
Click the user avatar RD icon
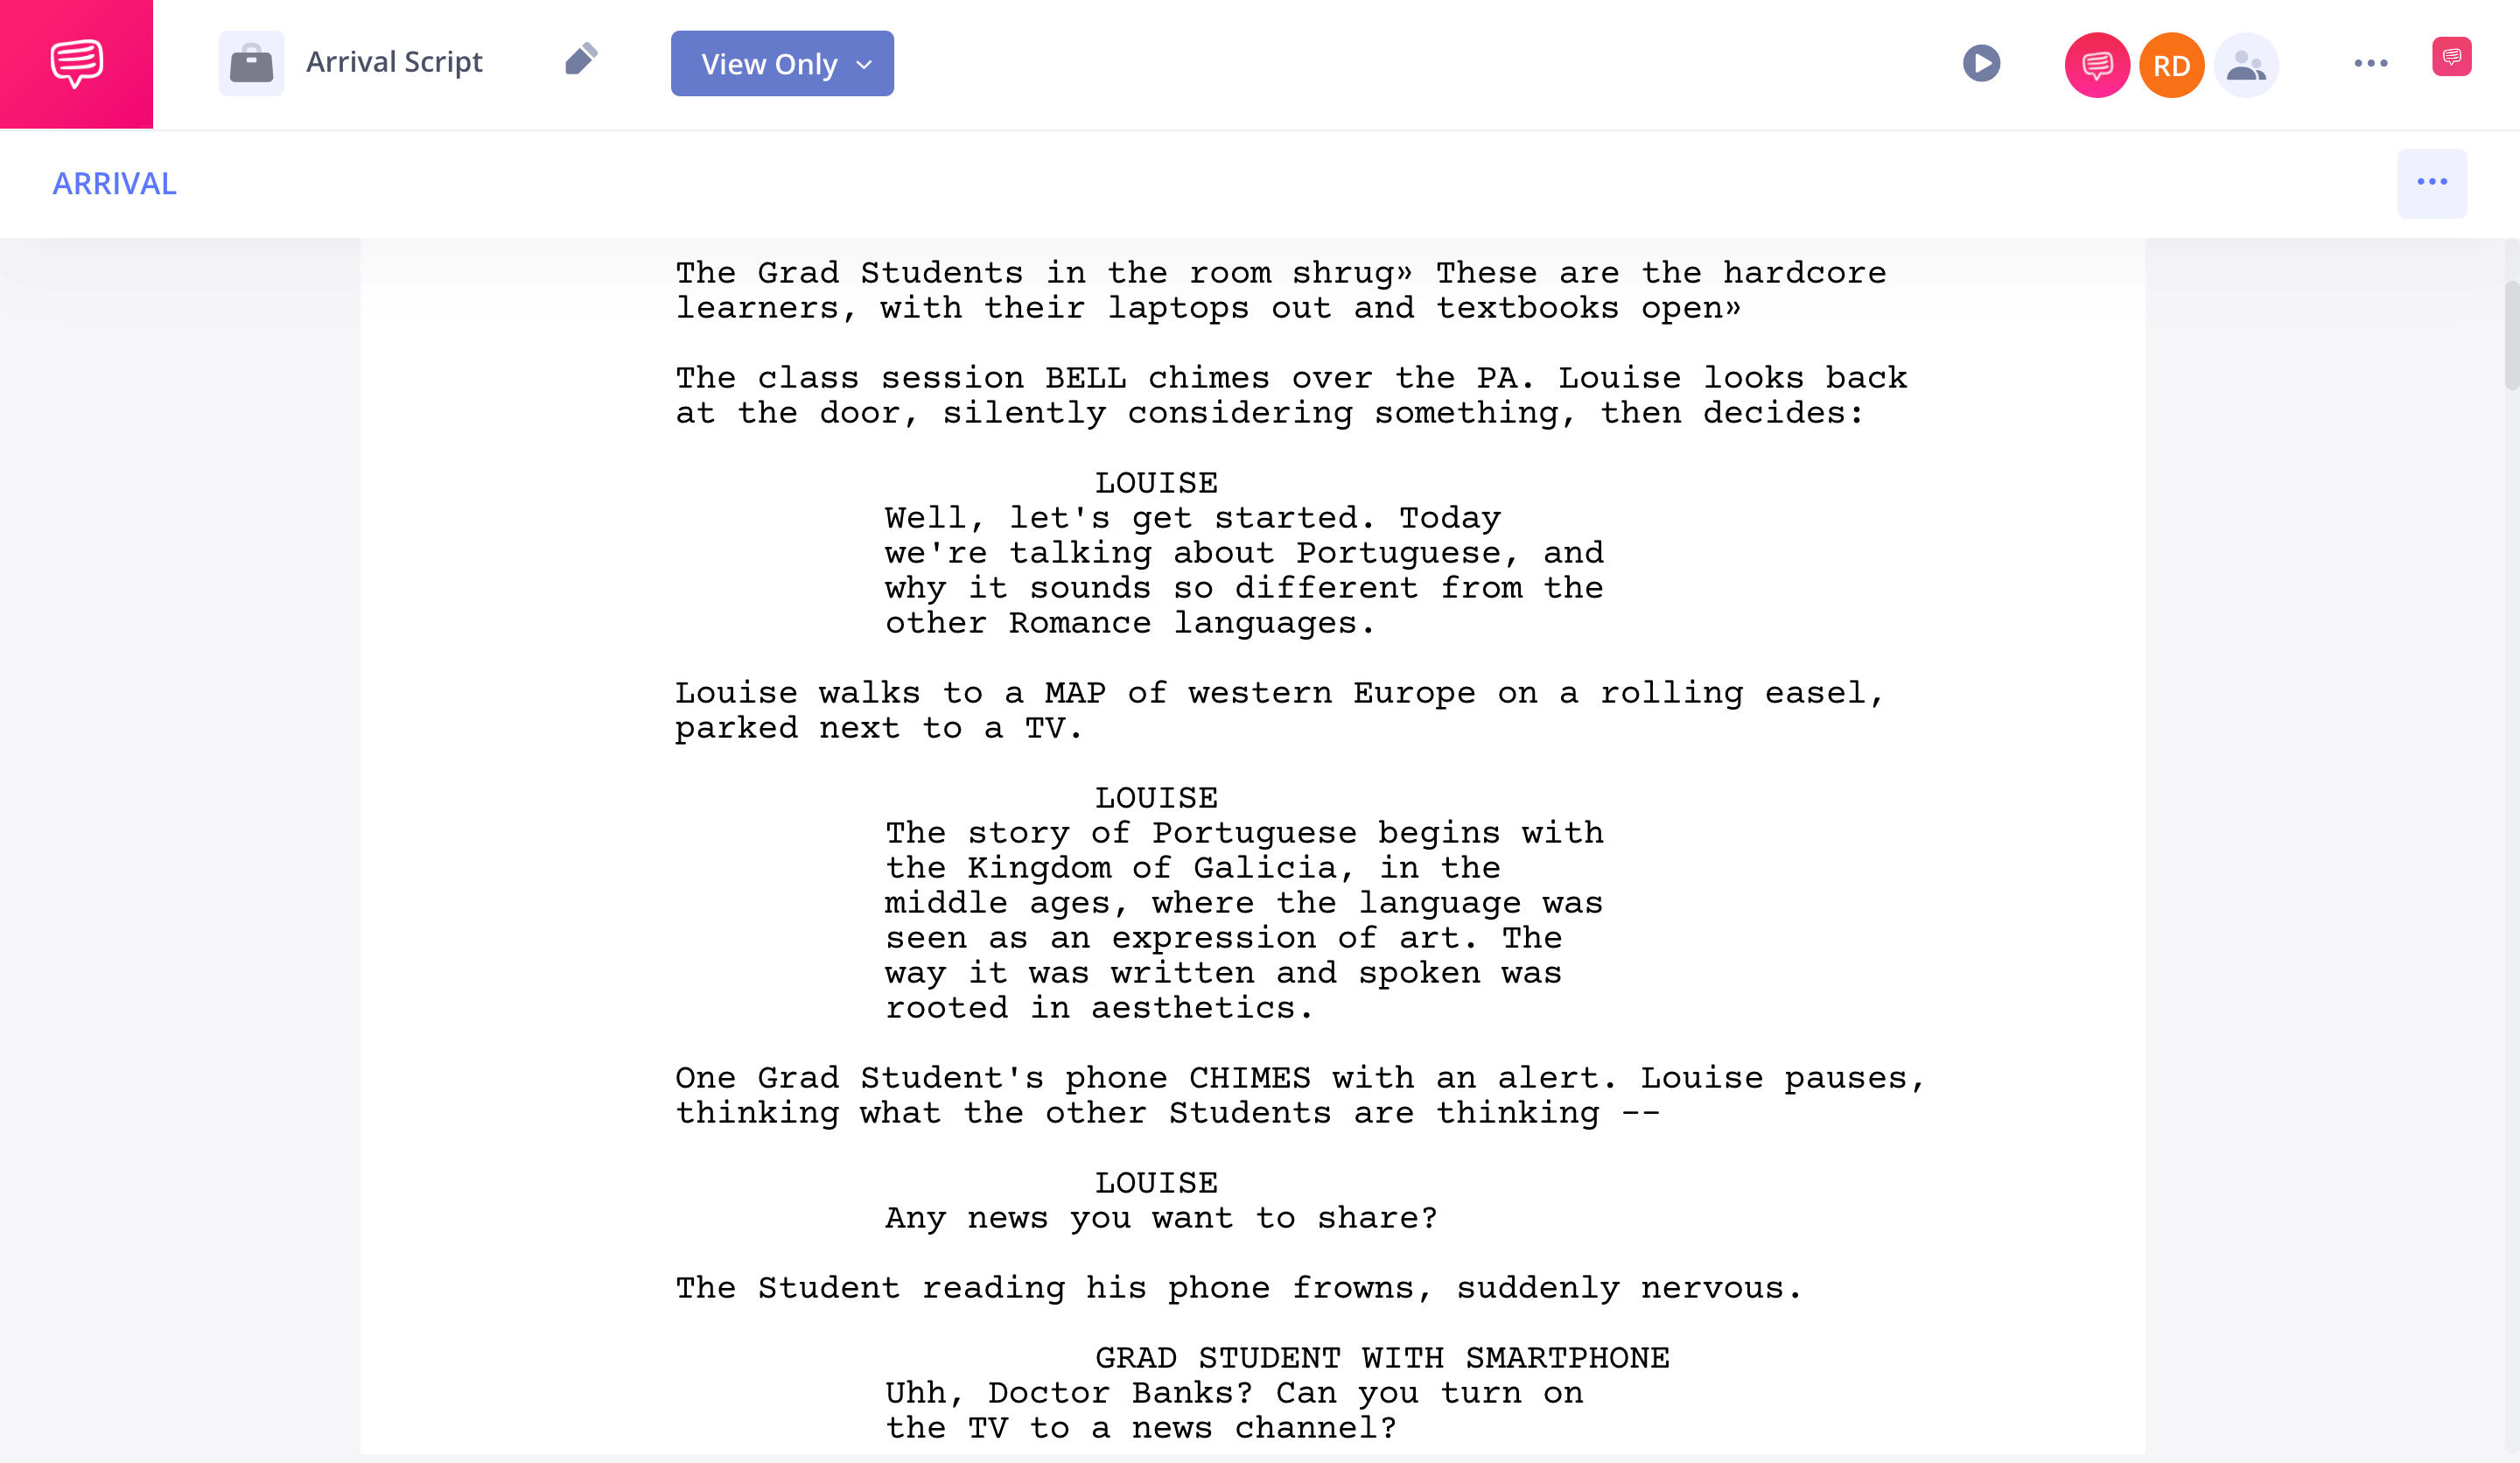tap(2170, 65)
